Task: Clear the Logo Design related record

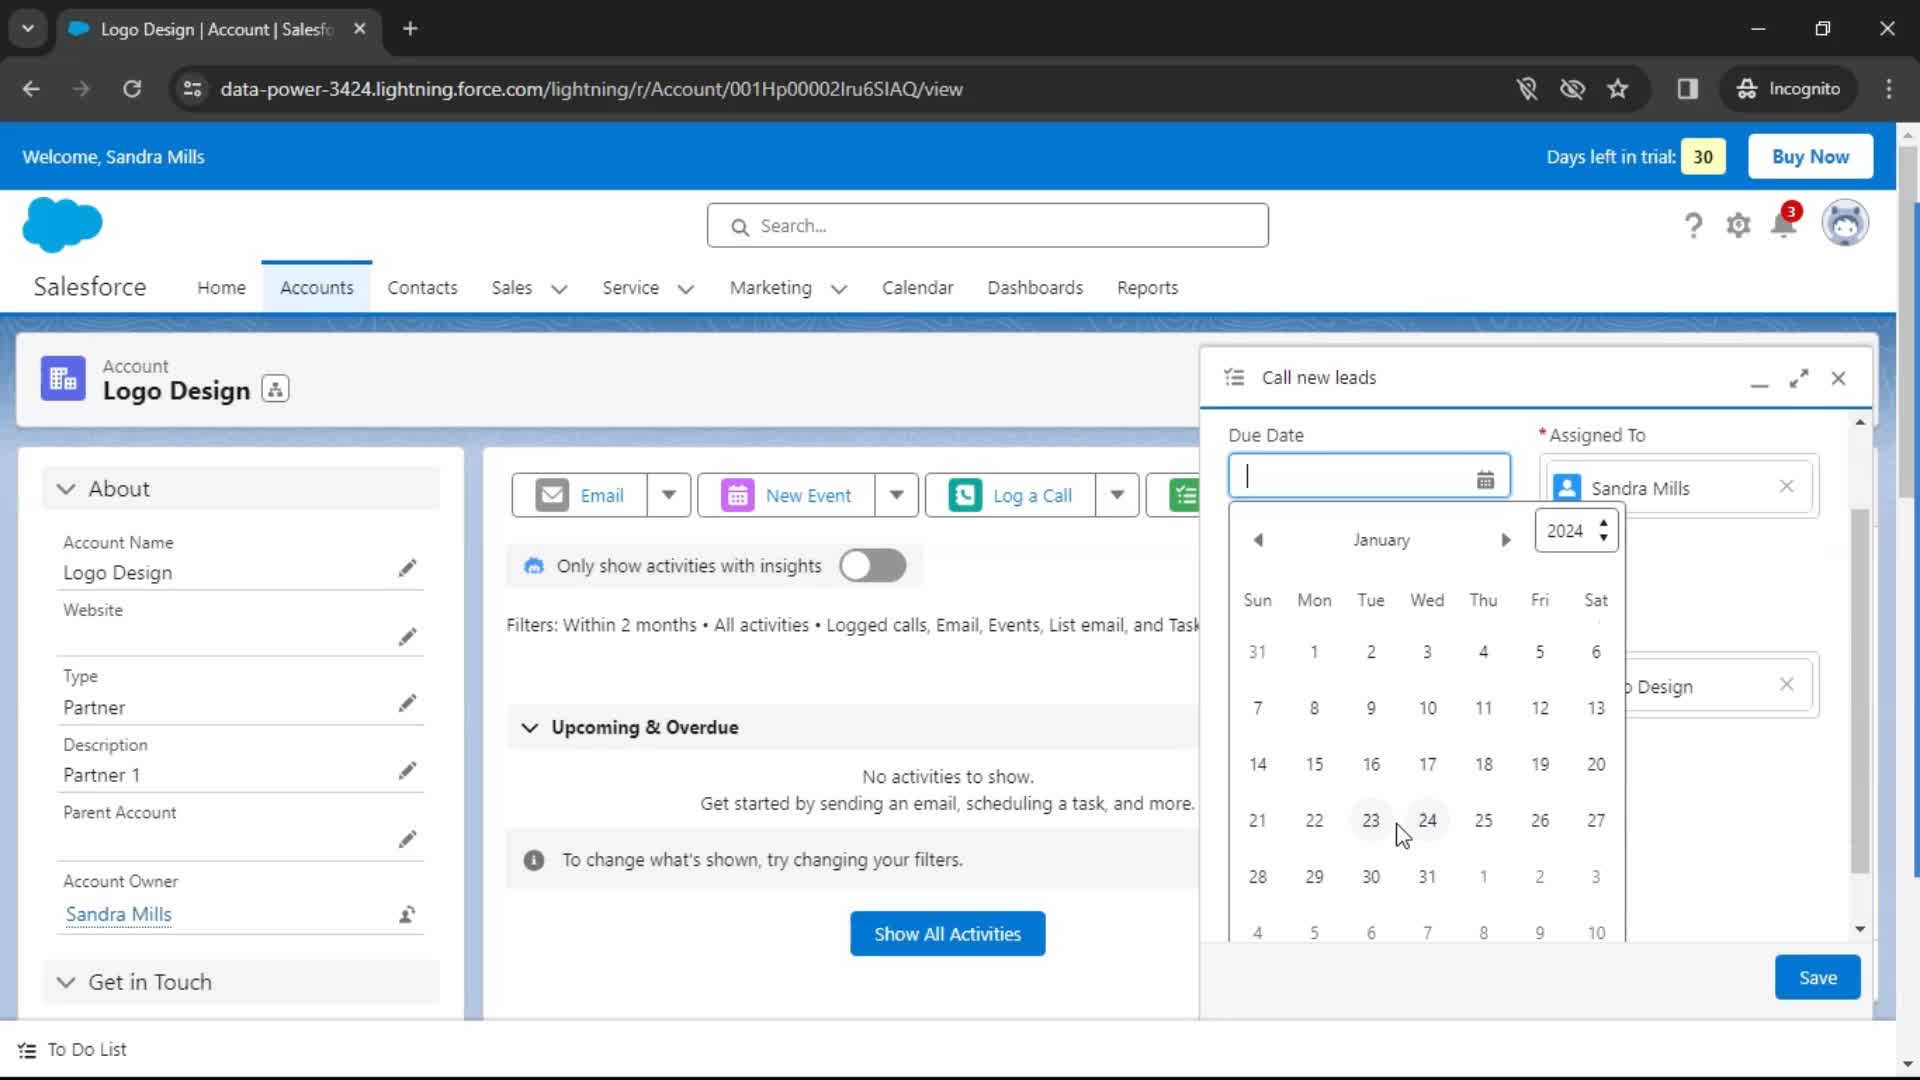Action: pos(1786,685)
